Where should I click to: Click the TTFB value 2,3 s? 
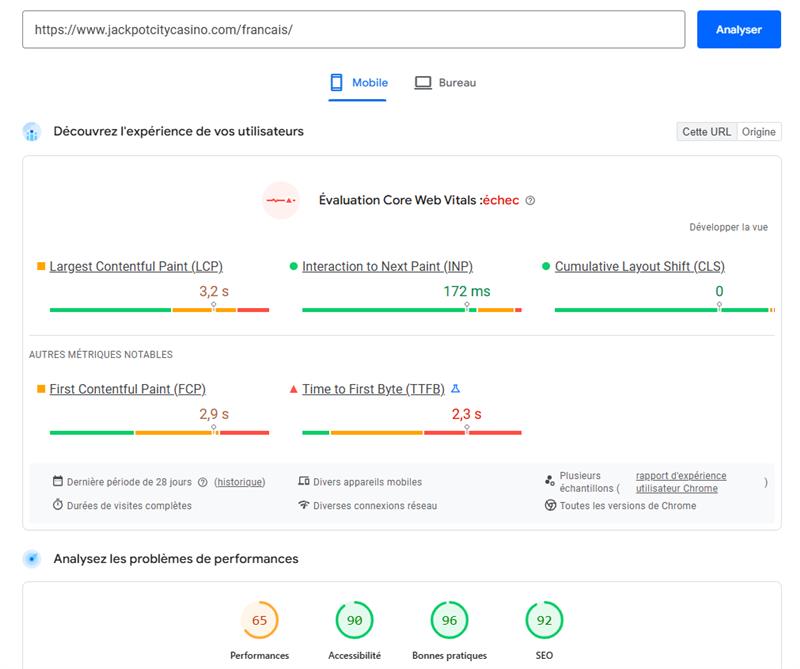pos(466,414)
